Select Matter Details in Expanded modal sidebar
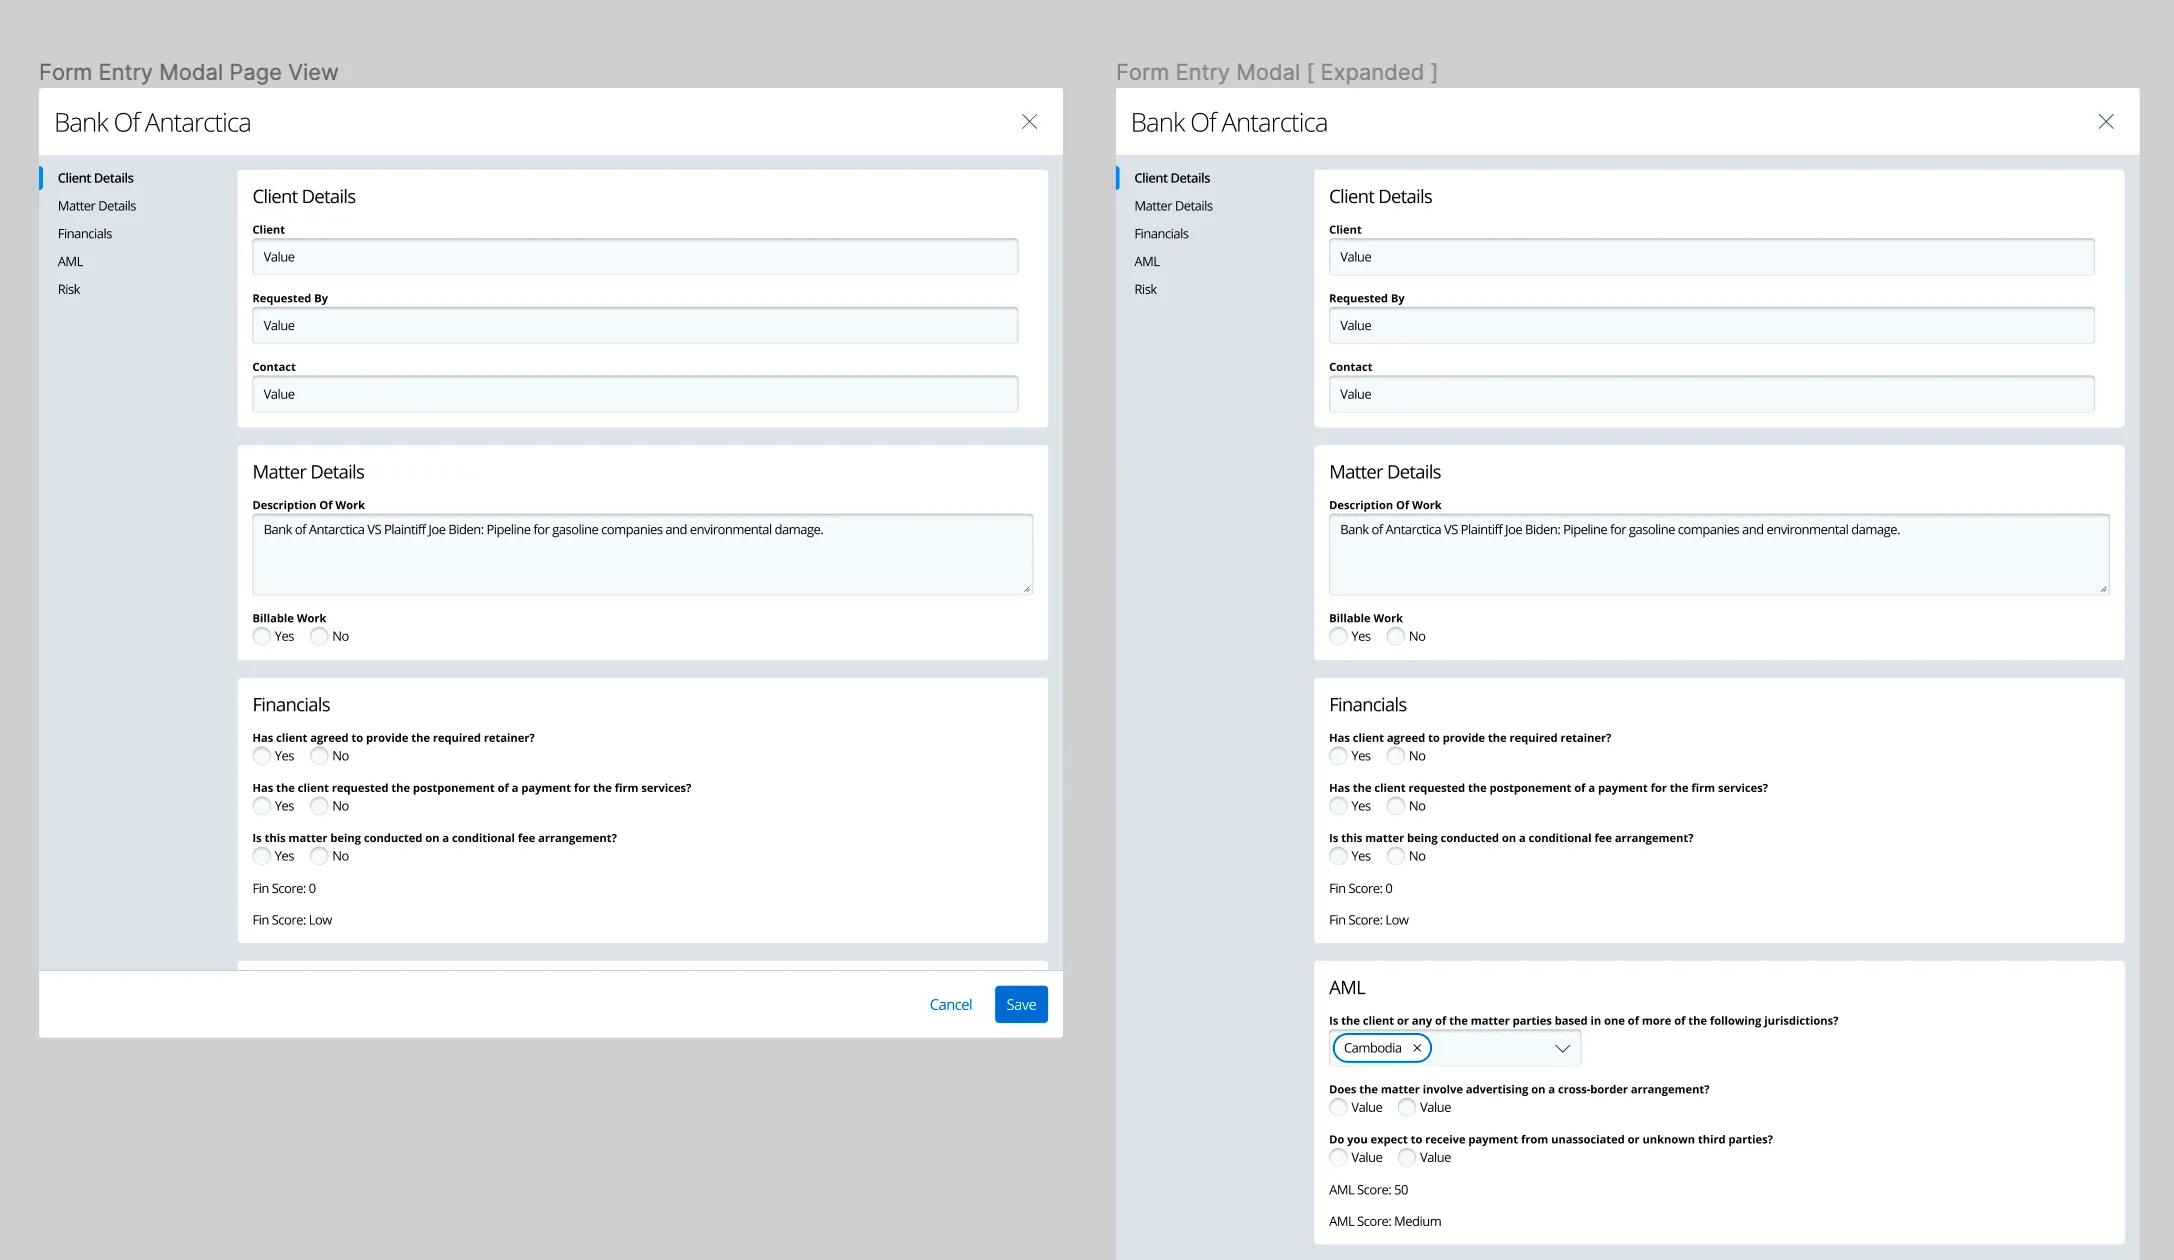The image size is (2174, 1260). click(1173, 206)
